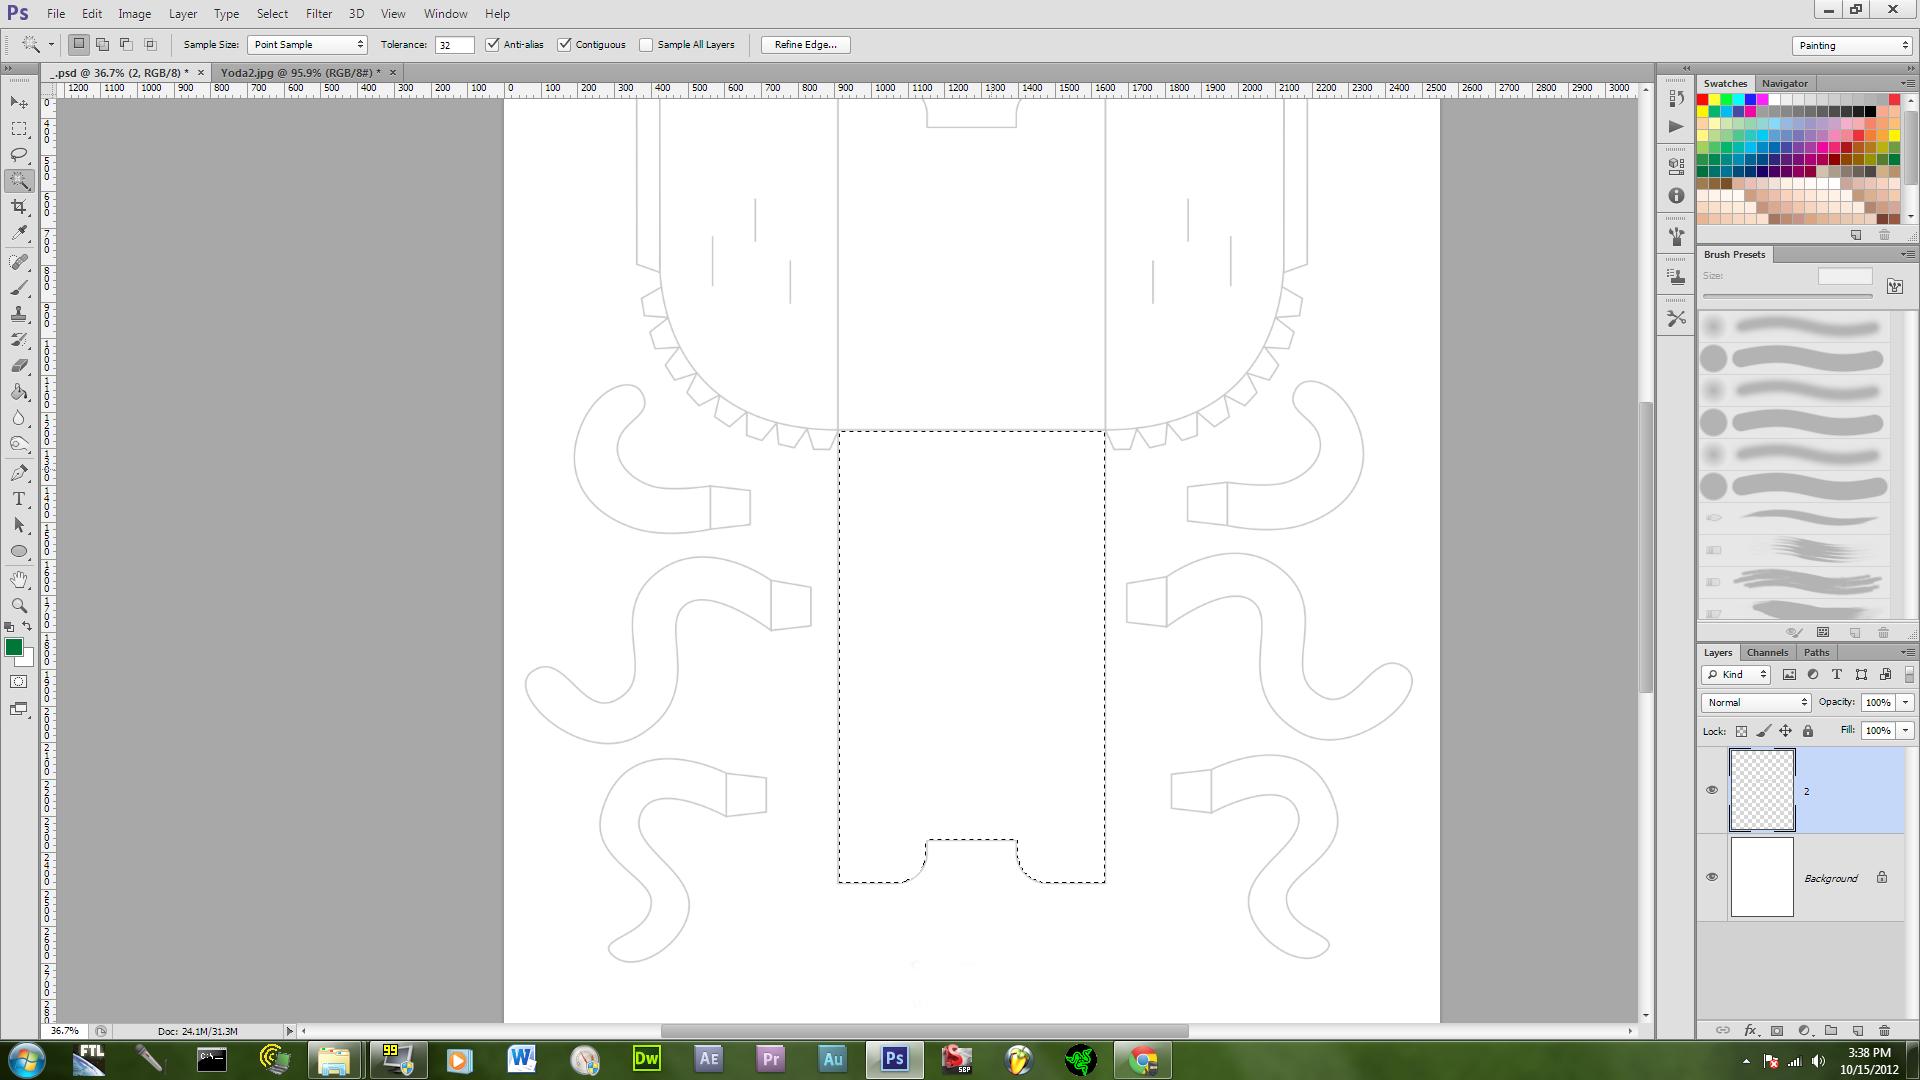This screenshot has width=1920, height=1080.
Task: Open the Filter menu
Action: click(319, 14)
